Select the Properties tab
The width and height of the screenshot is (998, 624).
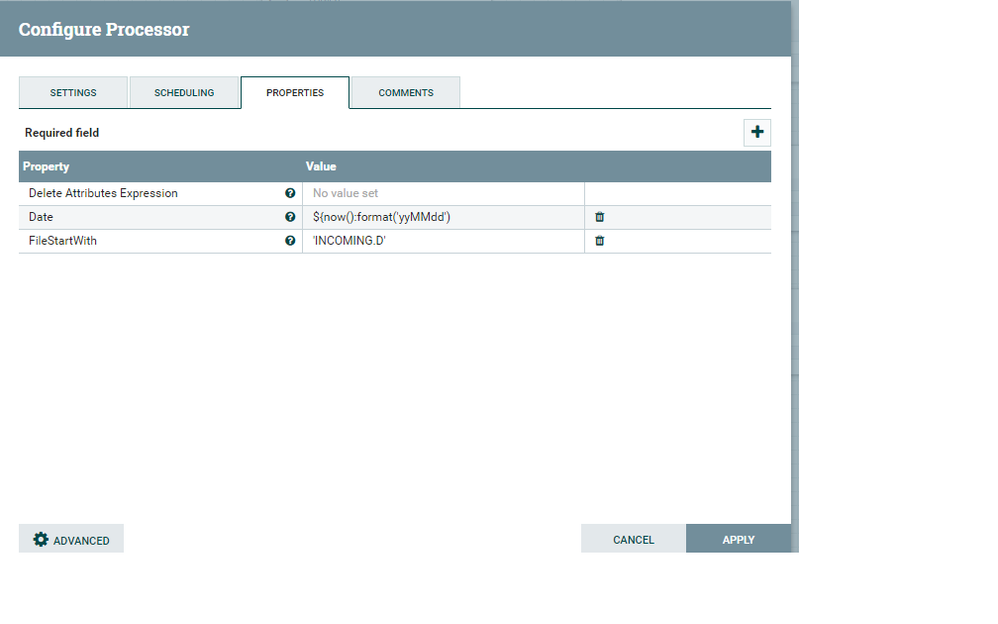pyautogui.click(x=295, y=93)
